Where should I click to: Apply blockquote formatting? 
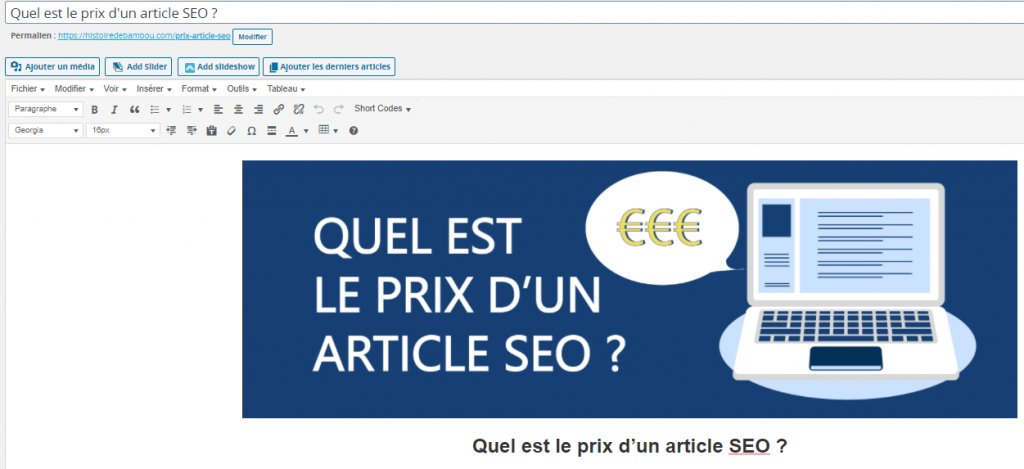click(x=135, y=110)
